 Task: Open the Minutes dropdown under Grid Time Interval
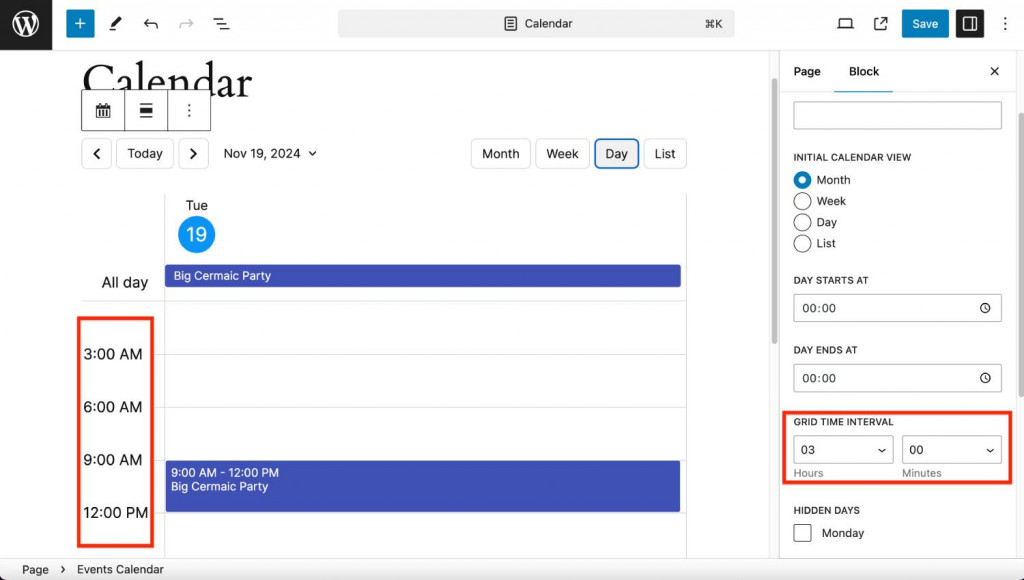point(951,449)
